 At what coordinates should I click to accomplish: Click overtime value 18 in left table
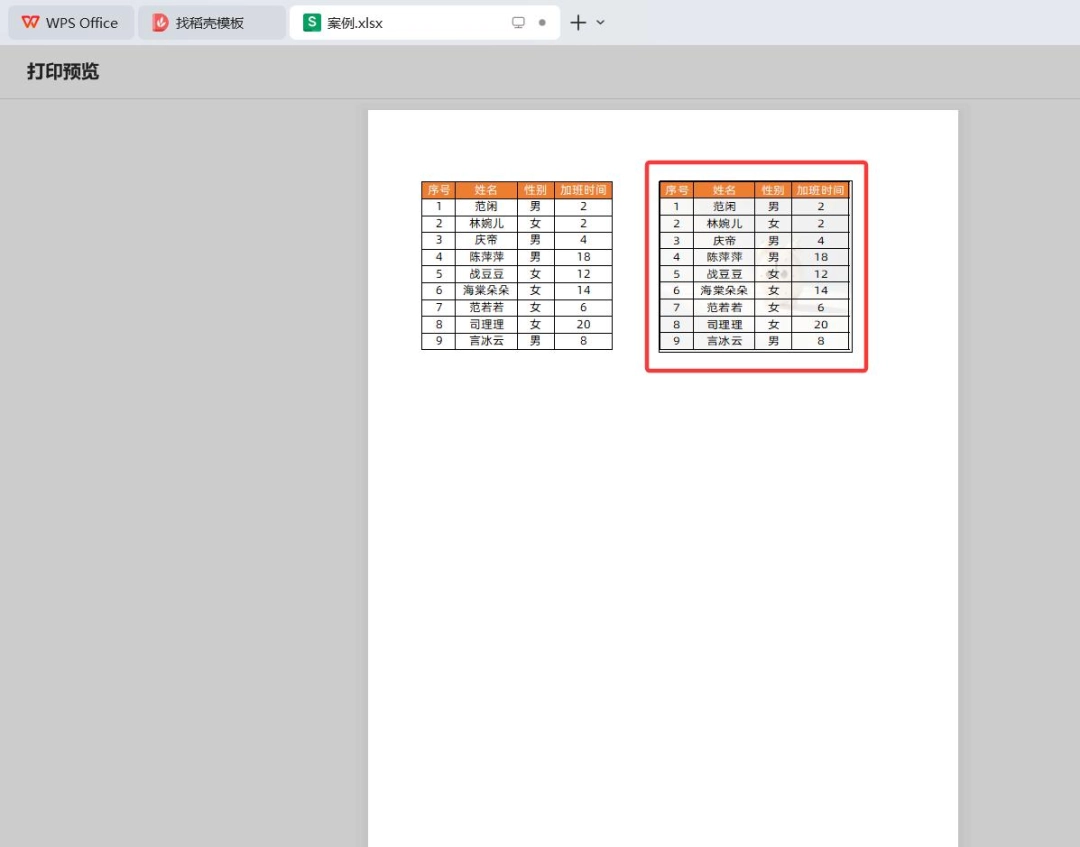coord(583,257)
